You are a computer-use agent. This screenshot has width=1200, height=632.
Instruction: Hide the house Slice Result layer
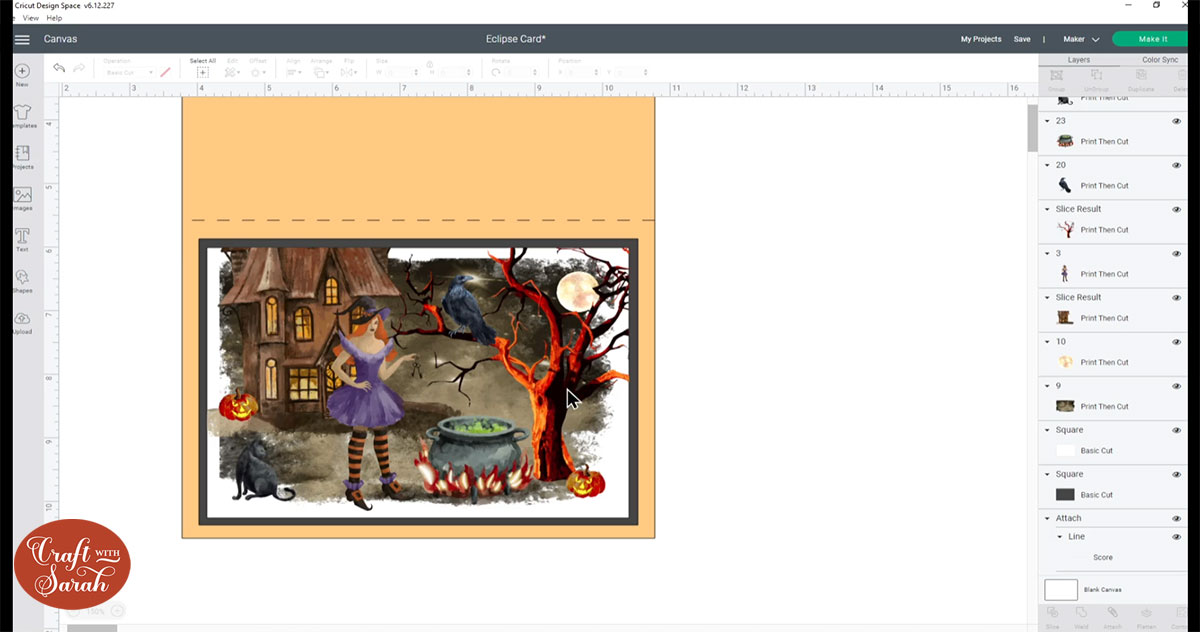point(1176,297)
